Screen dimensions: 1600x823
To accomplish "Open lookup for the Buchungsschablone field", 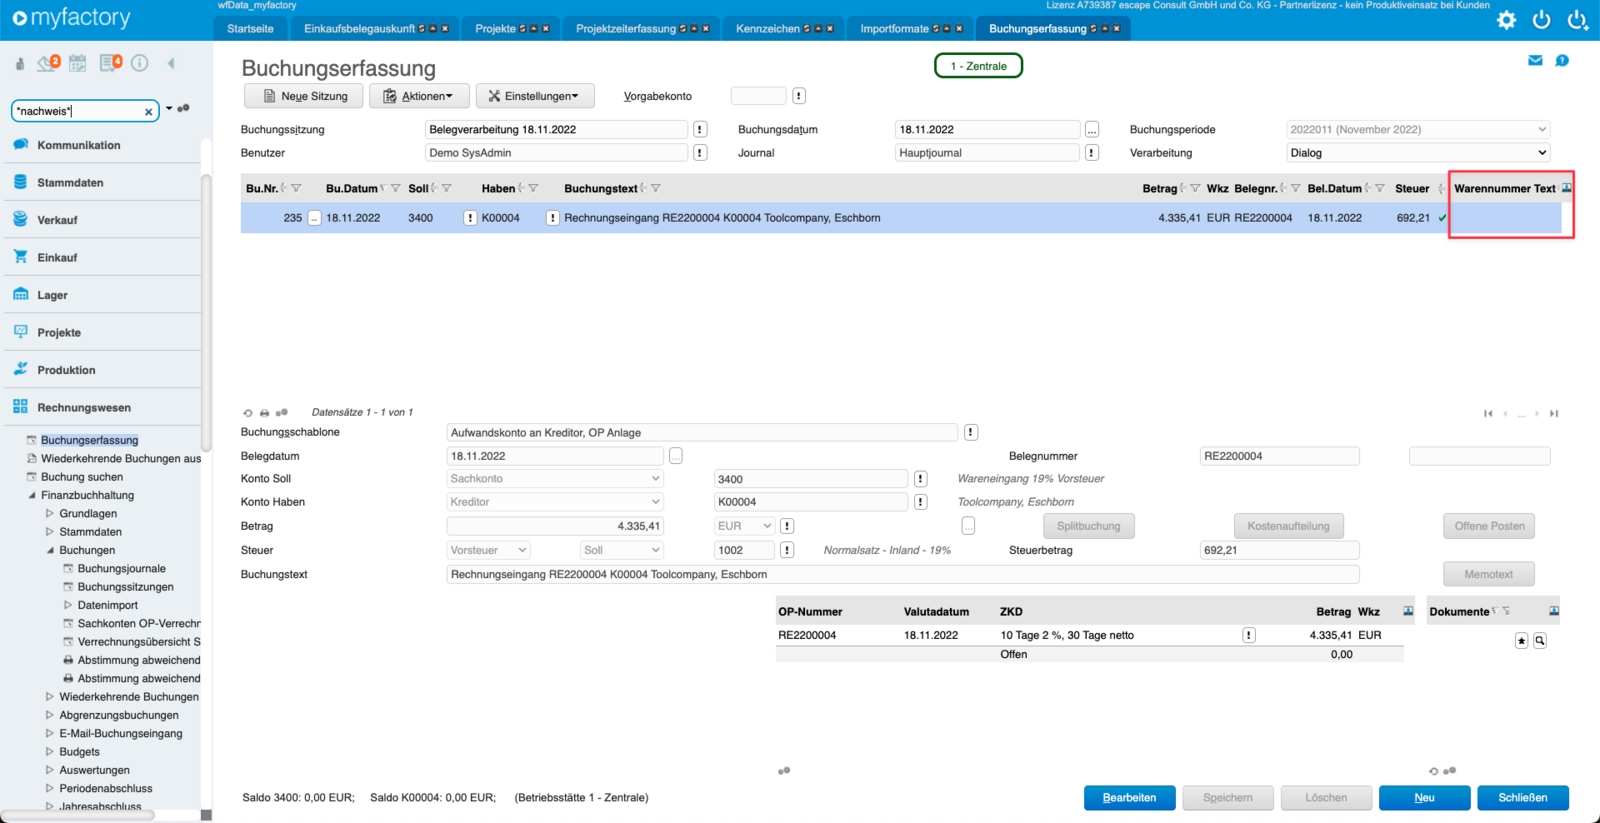I will (x=970, y=432).
